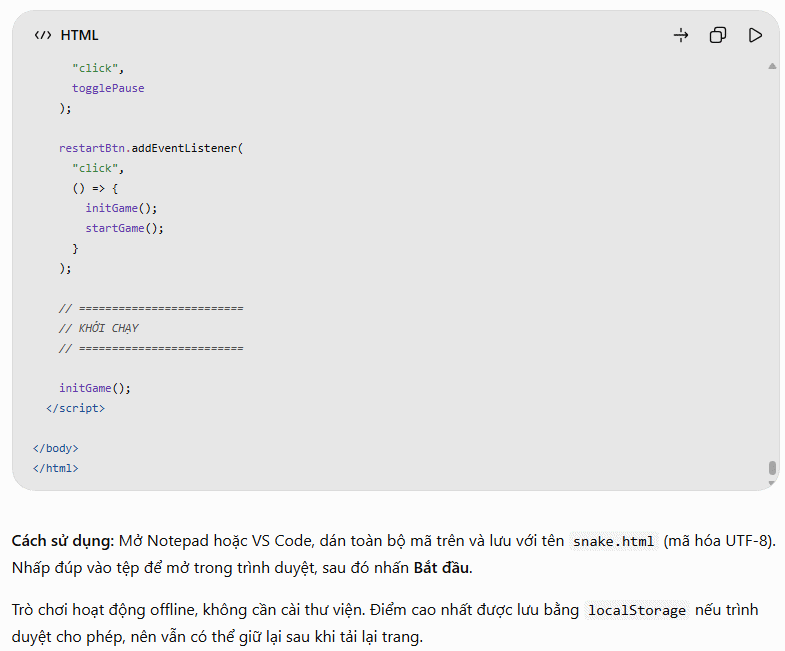Click the </script> closing tag
Viewport: 785px width, 651px height.
point(75,408)
